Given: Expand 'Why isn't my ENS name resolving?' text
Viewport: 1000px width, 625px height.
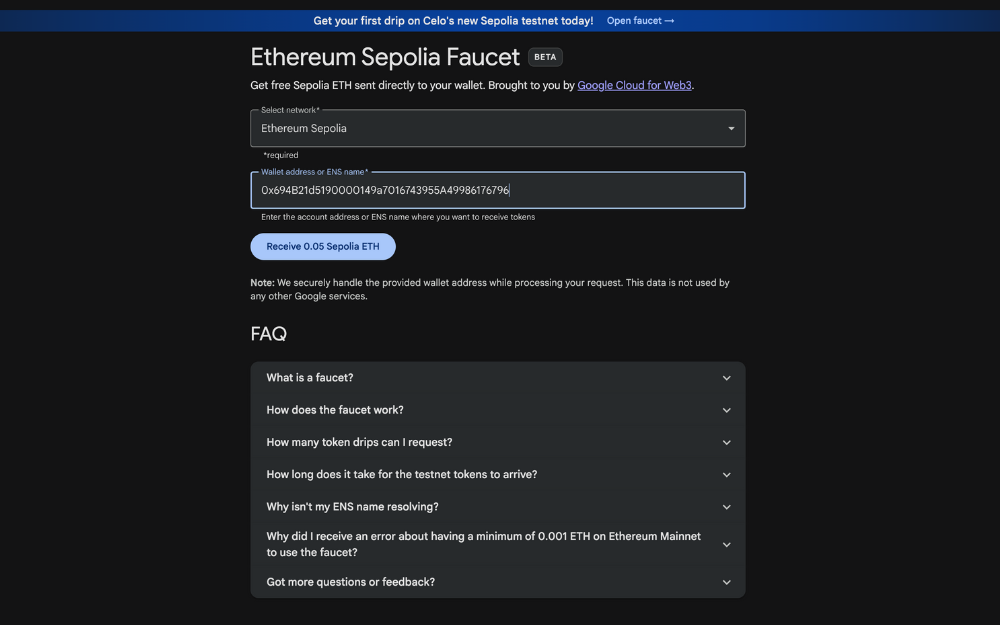Looking at the screenshot, I should (x=352, y=507).
